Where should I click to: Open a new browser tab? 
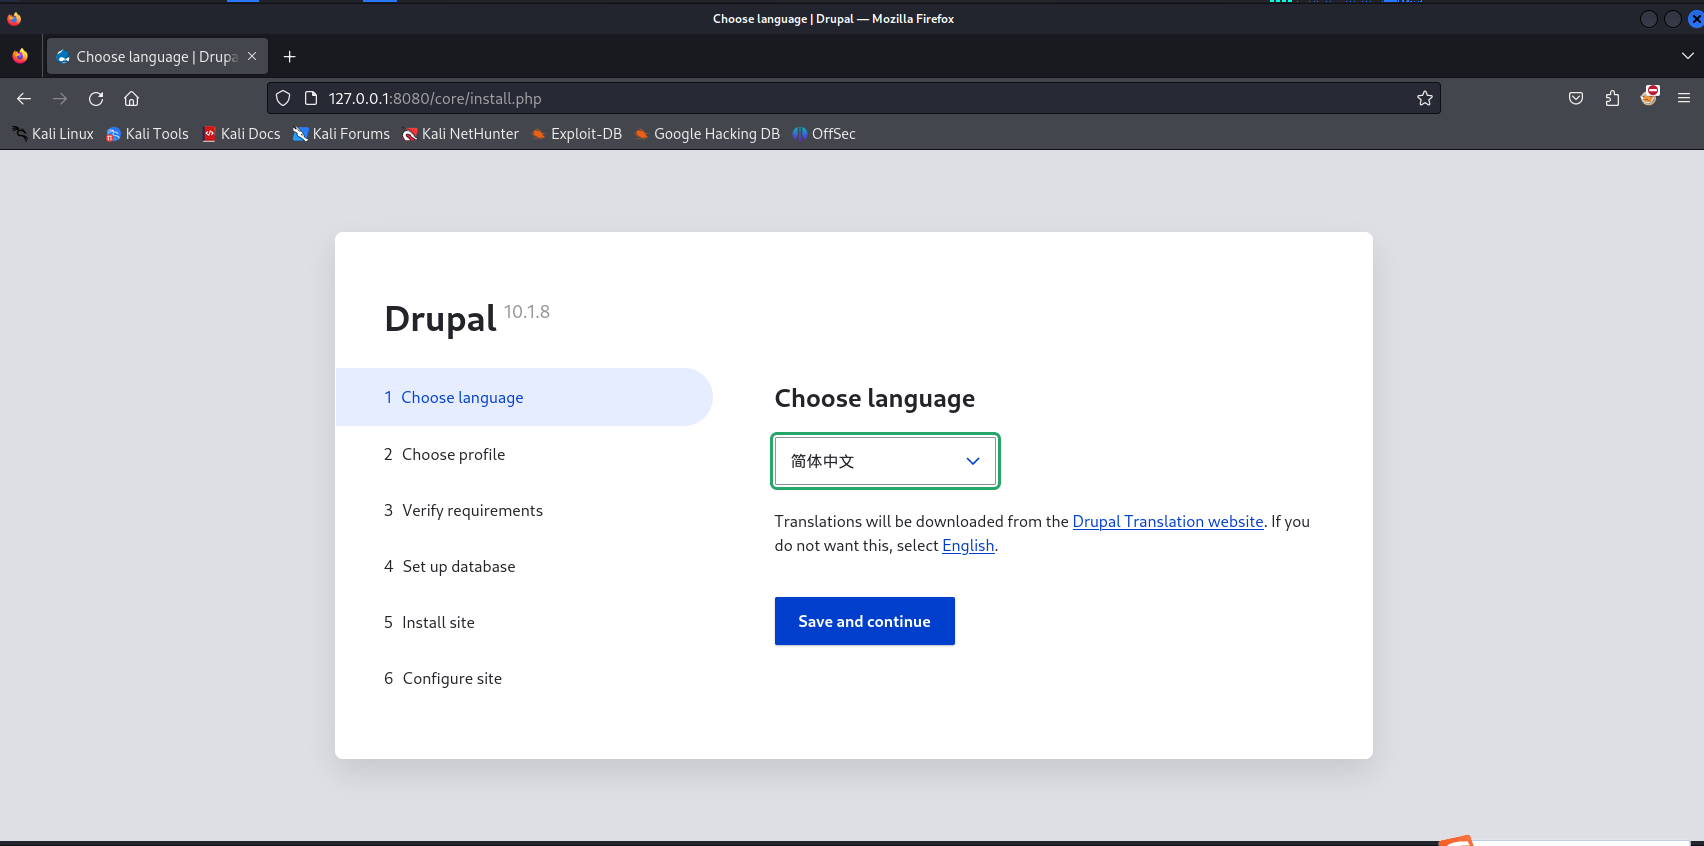(x=290, y=57)
